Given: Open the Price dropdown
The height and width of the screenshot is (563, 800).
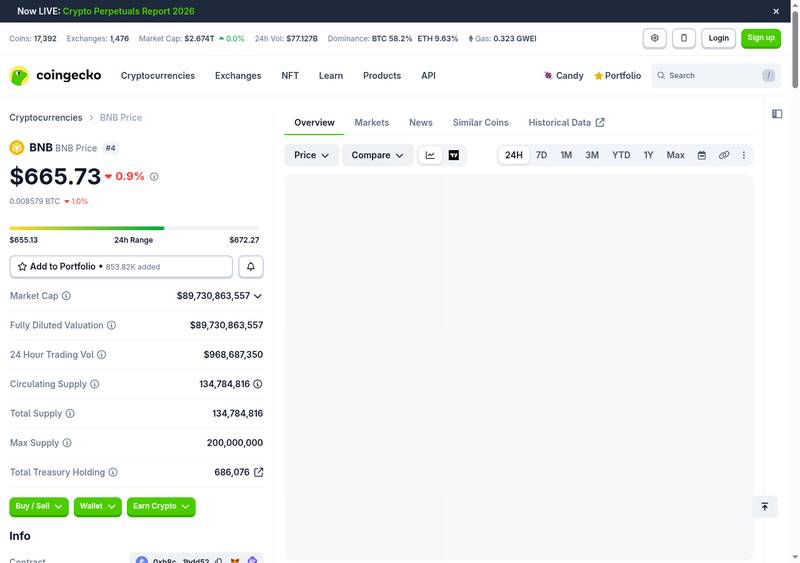Looking at the screenshot, I should tap(311, 155).
